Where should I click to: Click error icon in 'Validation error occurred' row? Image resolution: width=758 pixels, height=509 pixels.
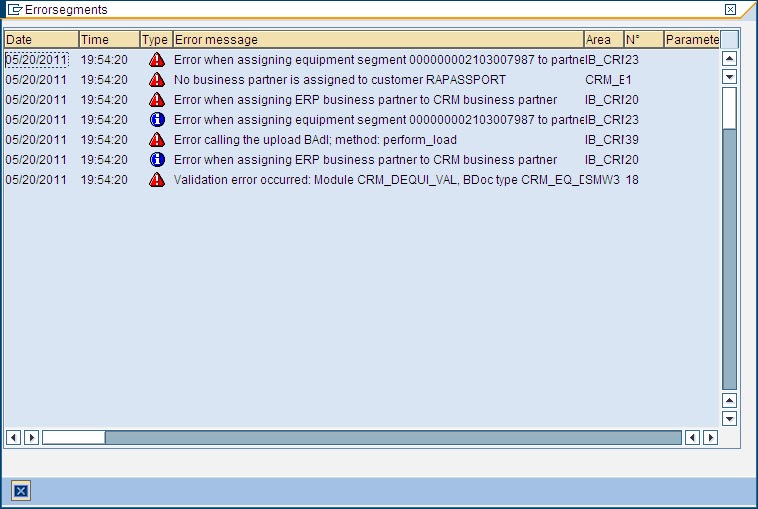coord(157,180)
